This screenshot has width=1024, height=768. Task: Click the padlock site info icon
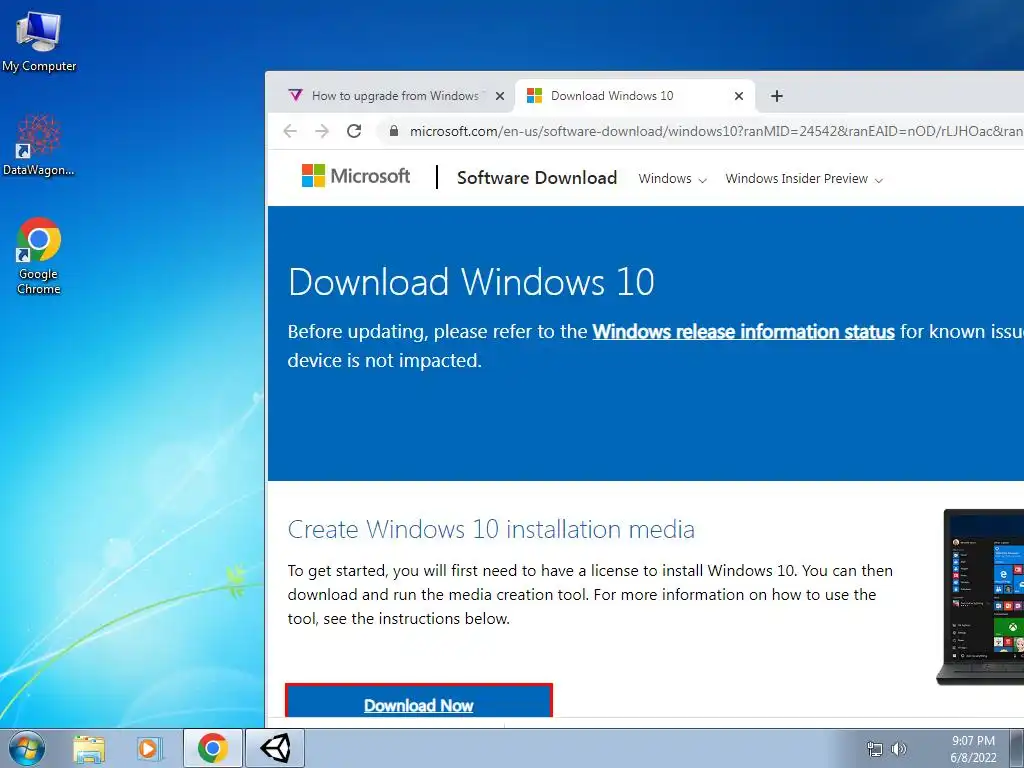pos(393,131)
